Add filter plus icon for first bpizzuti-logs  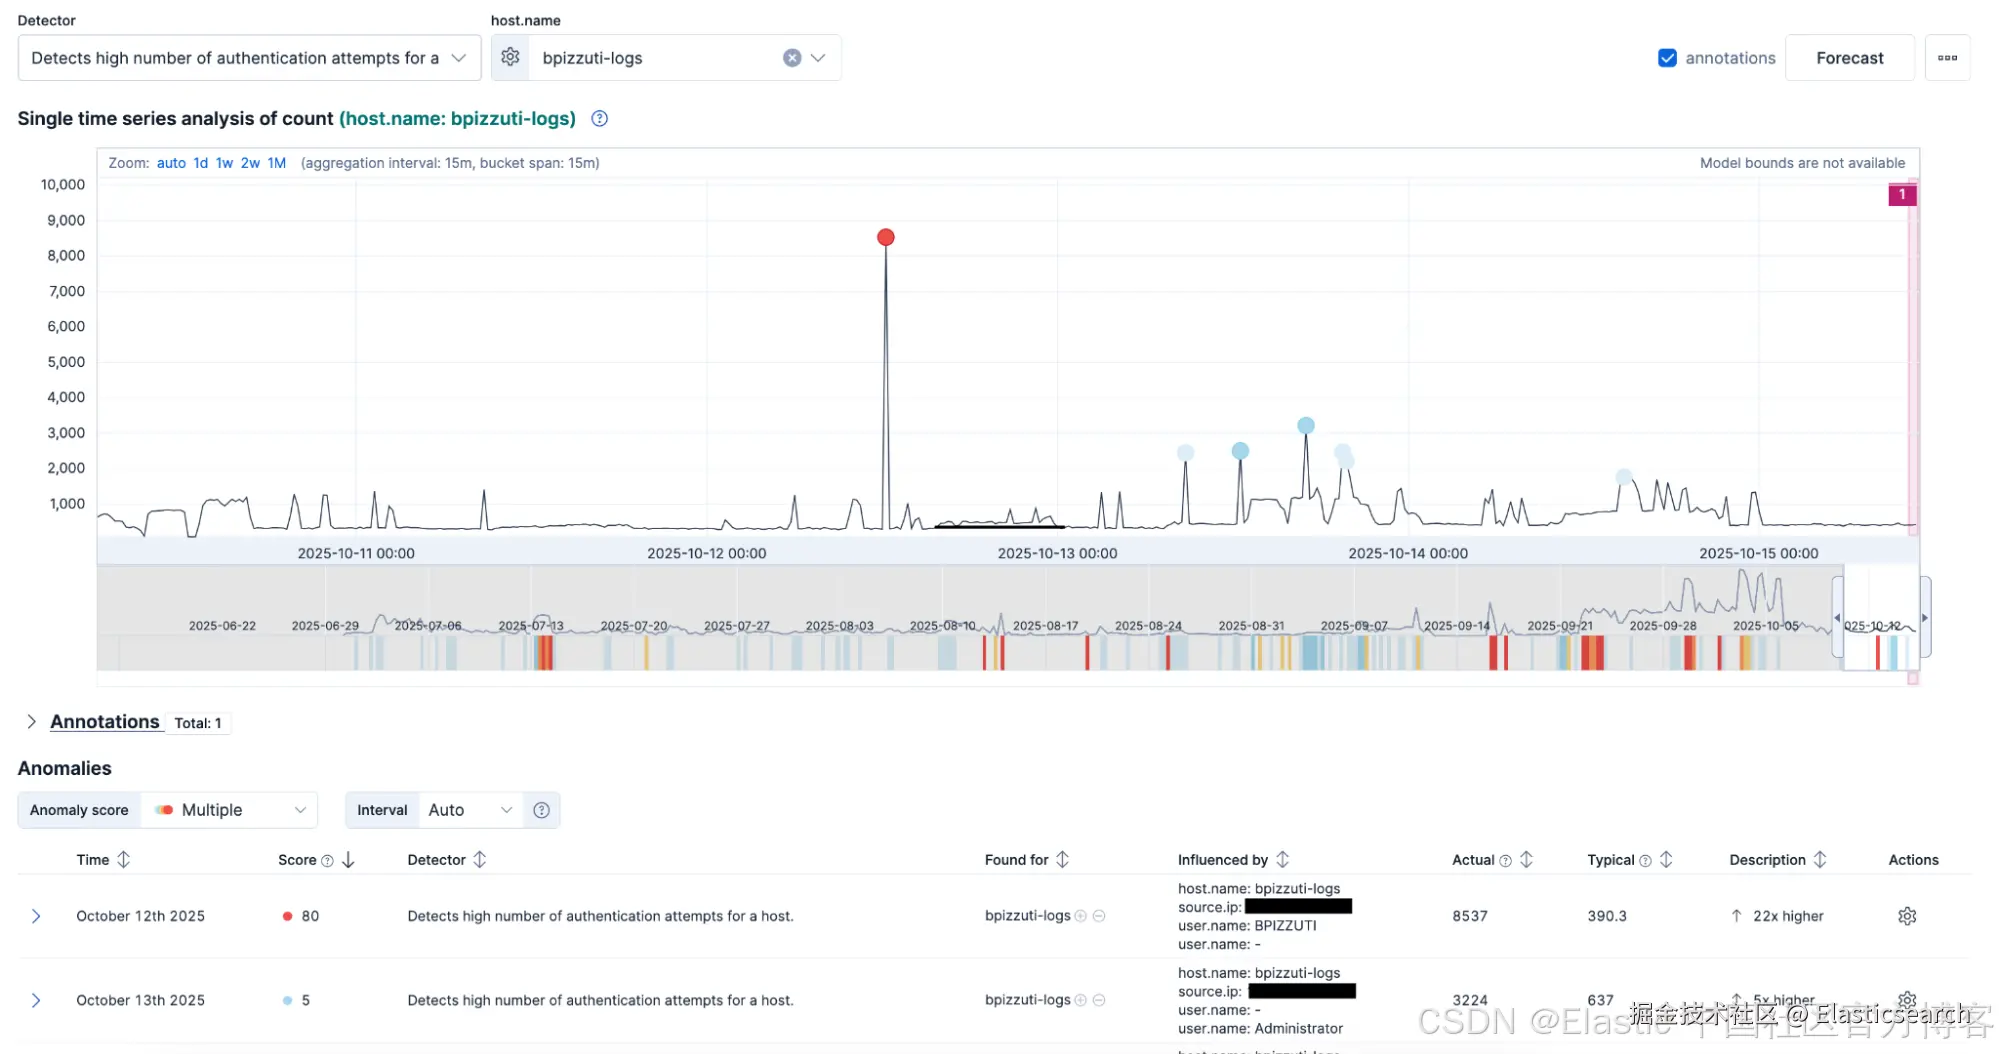pyautogui.click(x=1080, y=916)
